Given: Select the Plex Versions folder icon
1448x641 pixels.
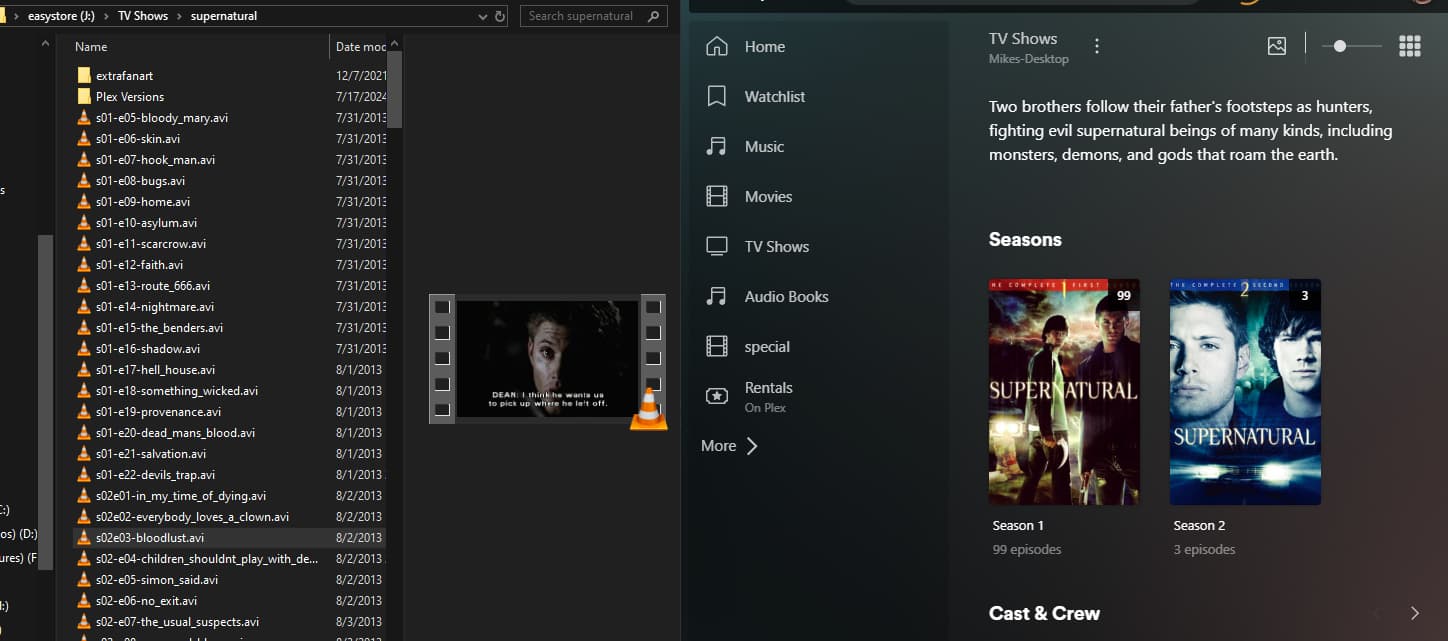Looking at the screenshot, I should coord(84,97).
